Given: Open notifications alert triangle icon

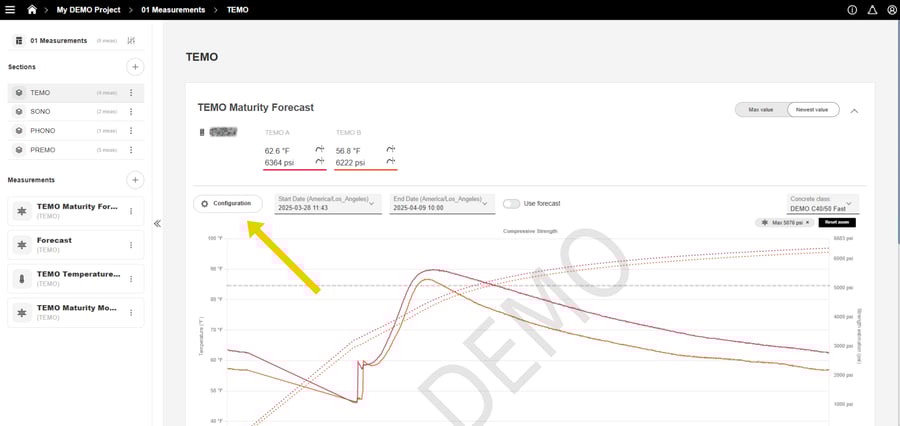Looking at the screenshot, I should (x=872, y=10).
